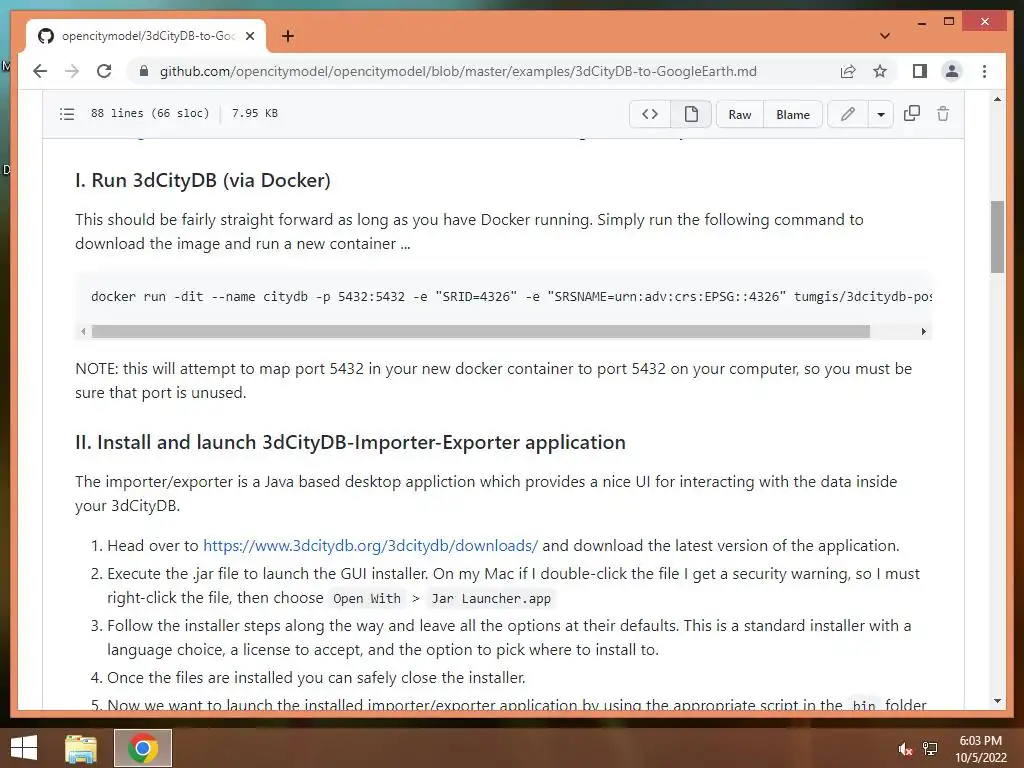The height and width of the screenshot is (768, 1024).
Task: Display the rendered file view
Action: (691, 114)
